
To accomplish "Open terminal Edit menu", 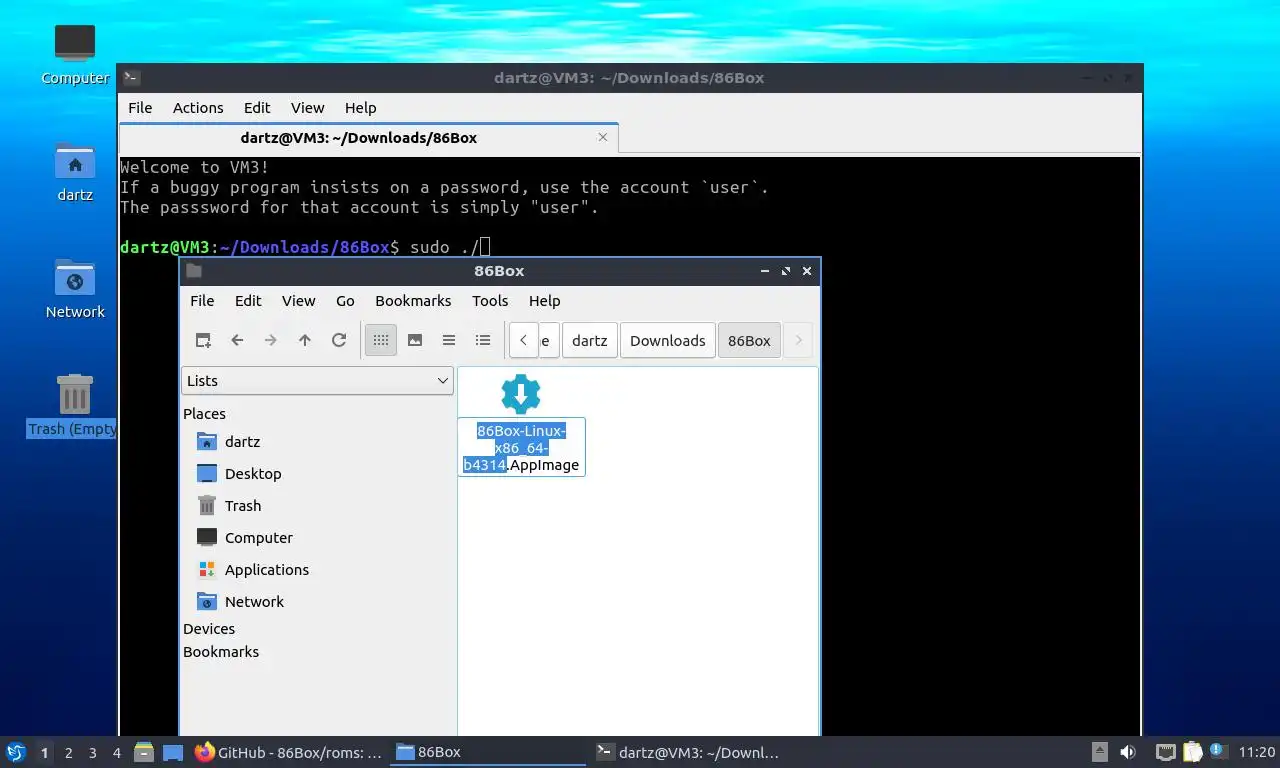I will click(257, 107).
